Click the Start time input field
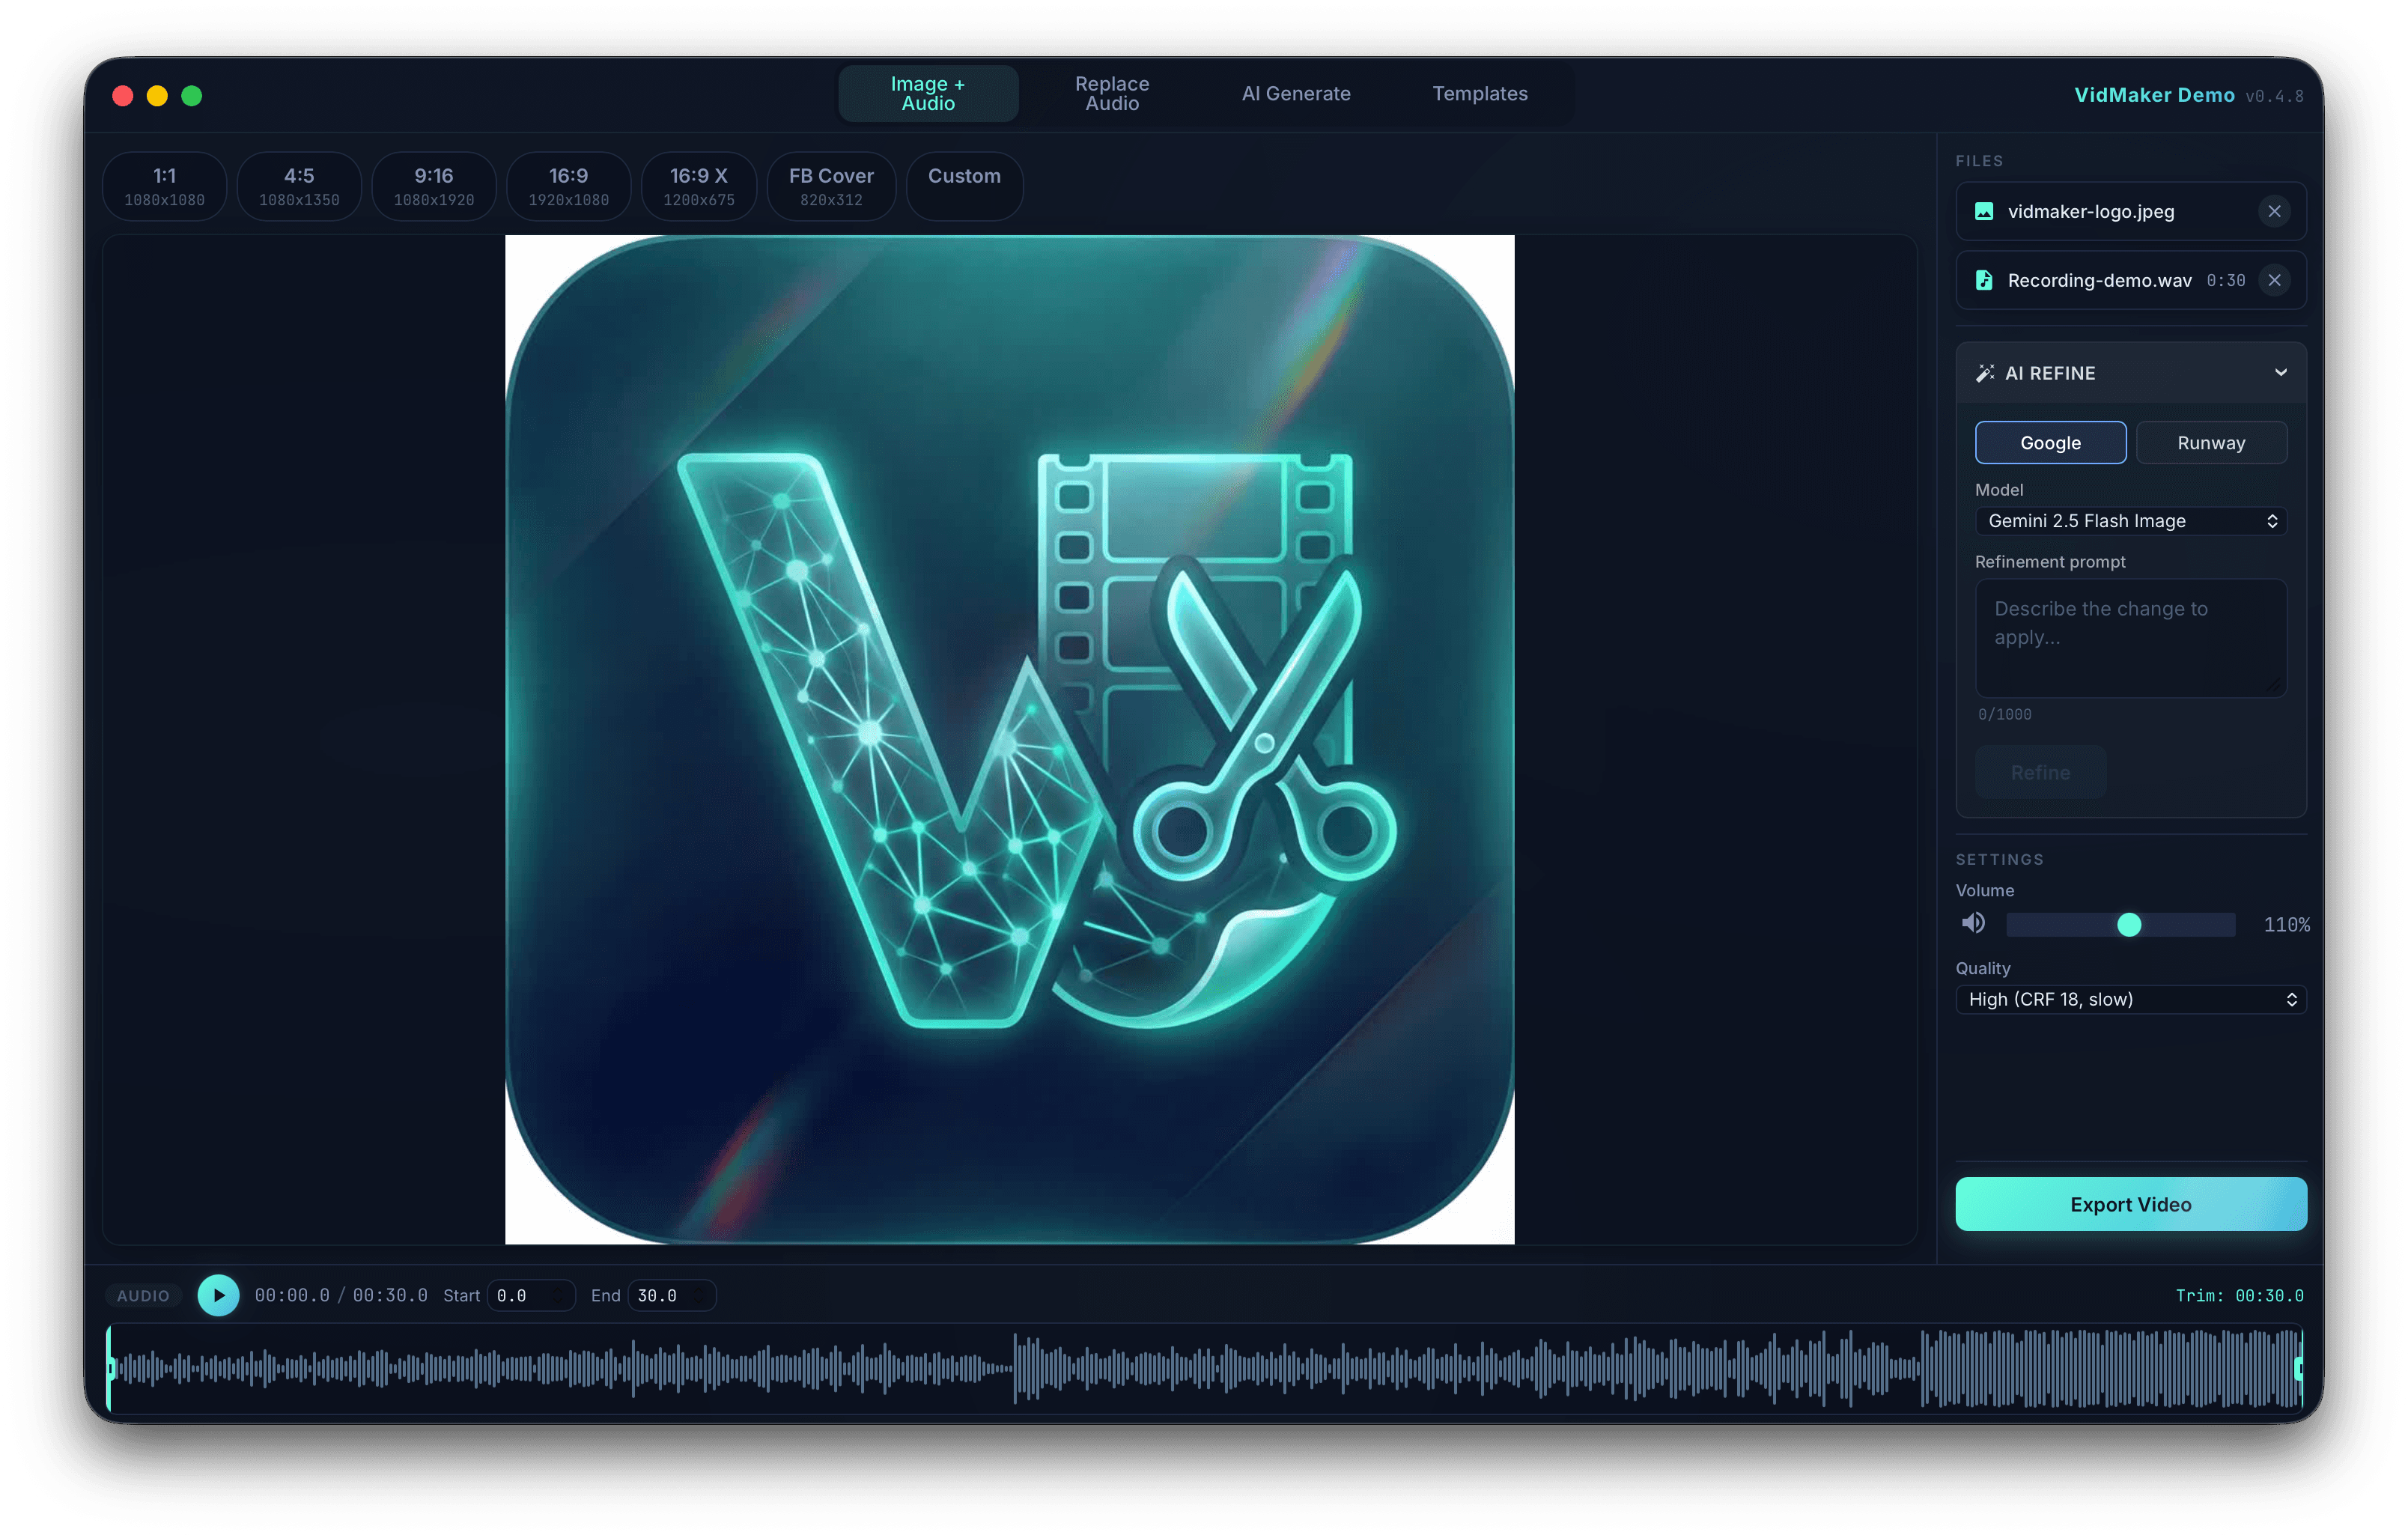Image resolution: width=2408 pixels, height=1535 pixels. [531, 1295]
